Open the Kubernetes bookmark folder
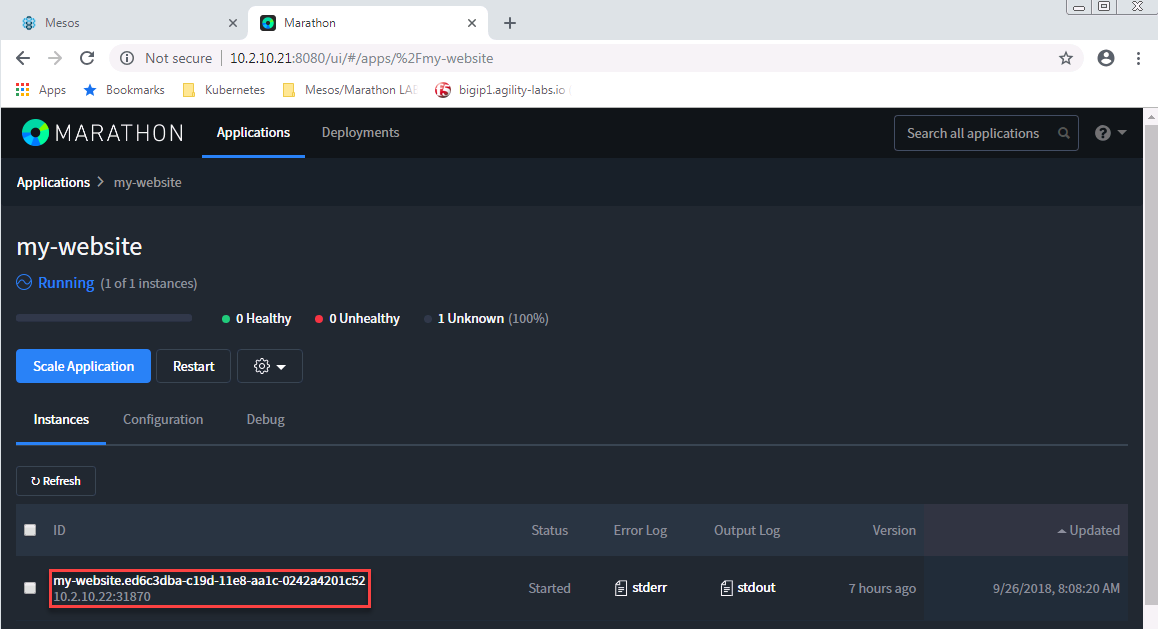Screen dimensions: 1158x629 pos(225,89)
